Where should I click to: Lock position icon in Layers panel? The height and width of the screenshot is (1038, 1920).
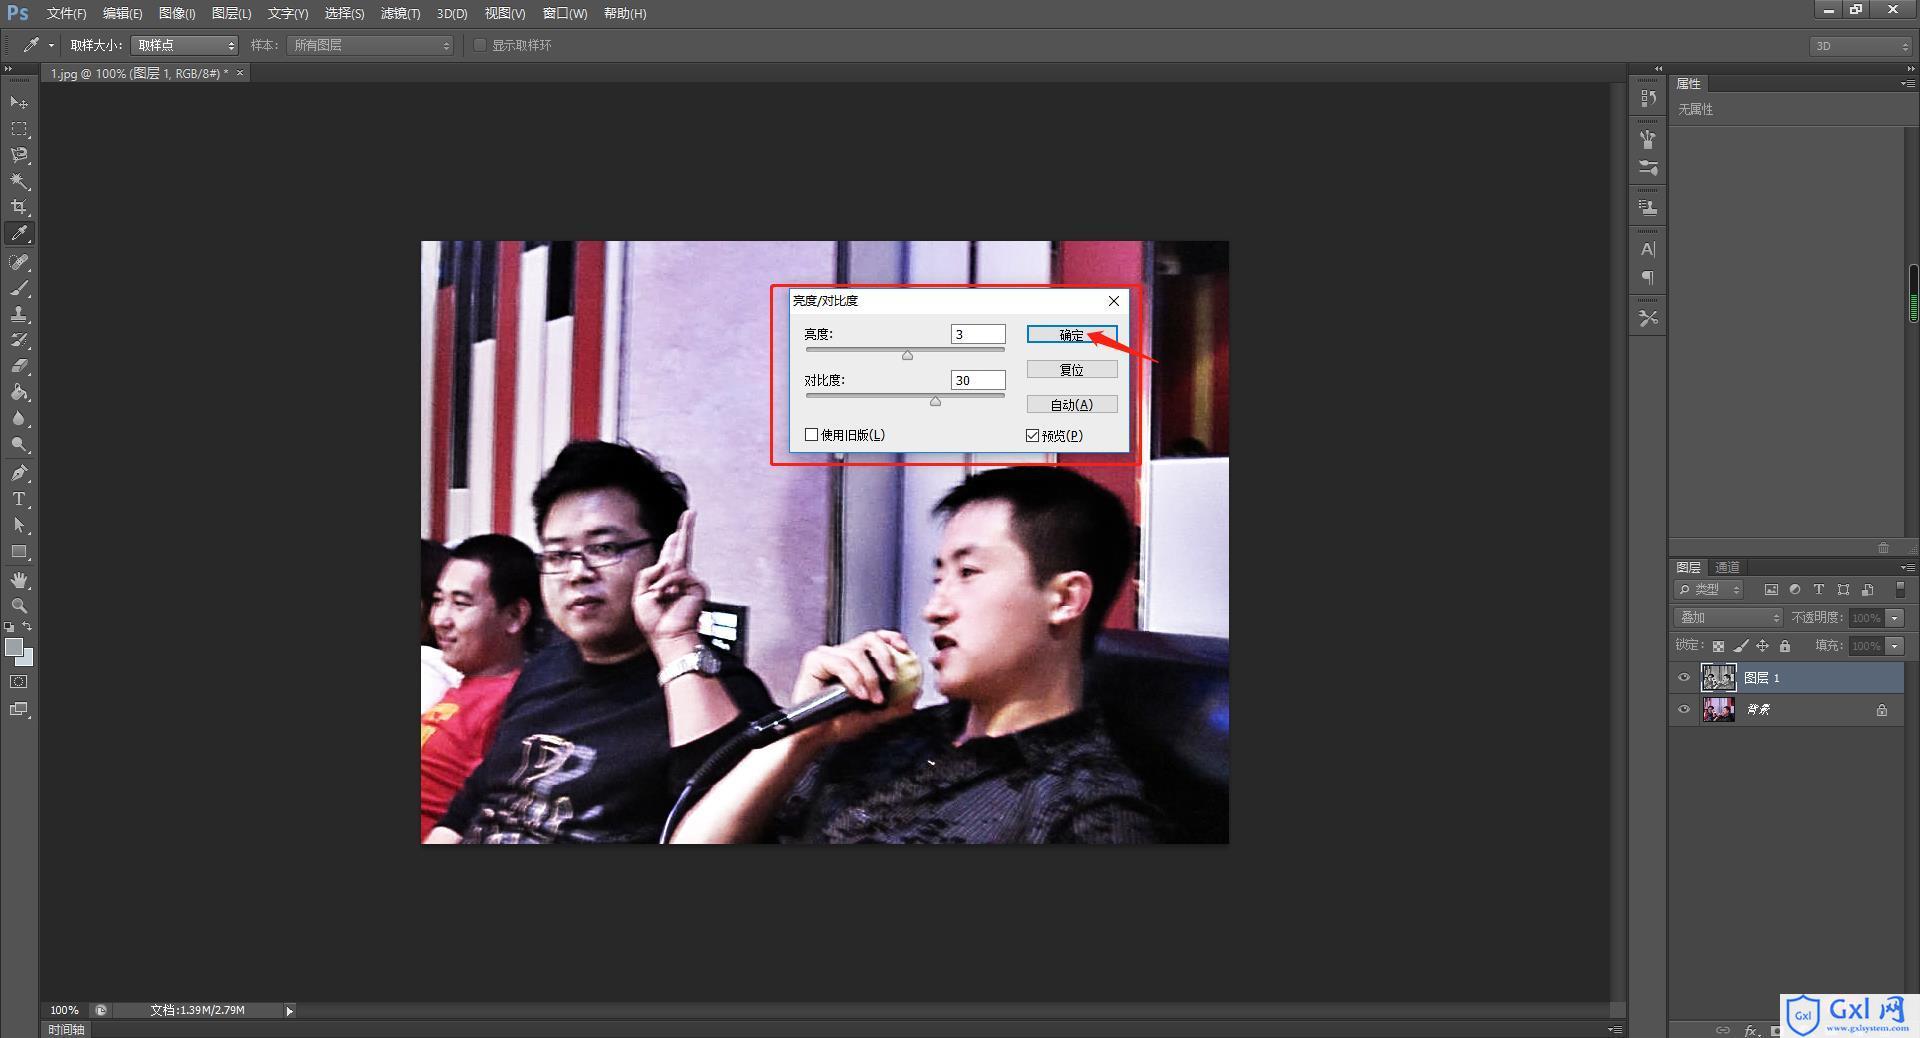tap(1762, 646)
